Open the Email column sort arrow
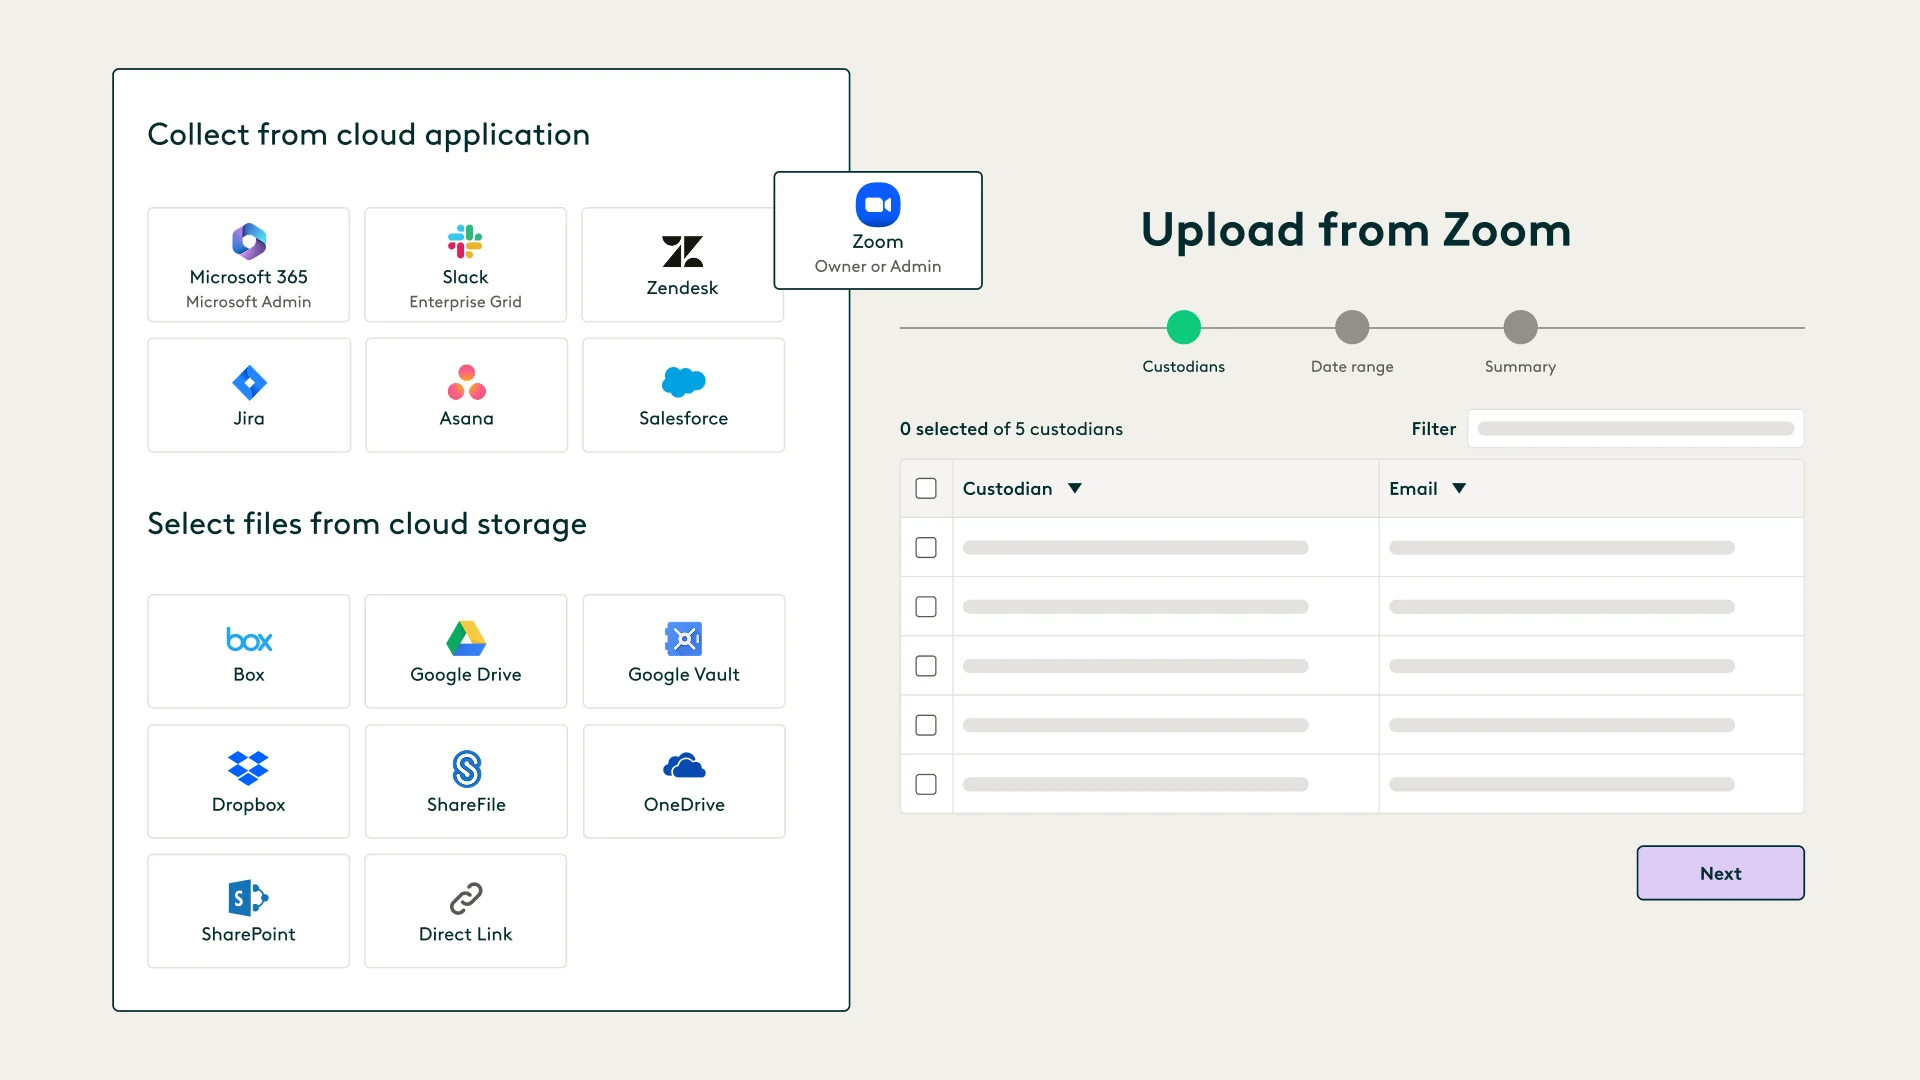1920x1080 pixels. point(1459,488)
